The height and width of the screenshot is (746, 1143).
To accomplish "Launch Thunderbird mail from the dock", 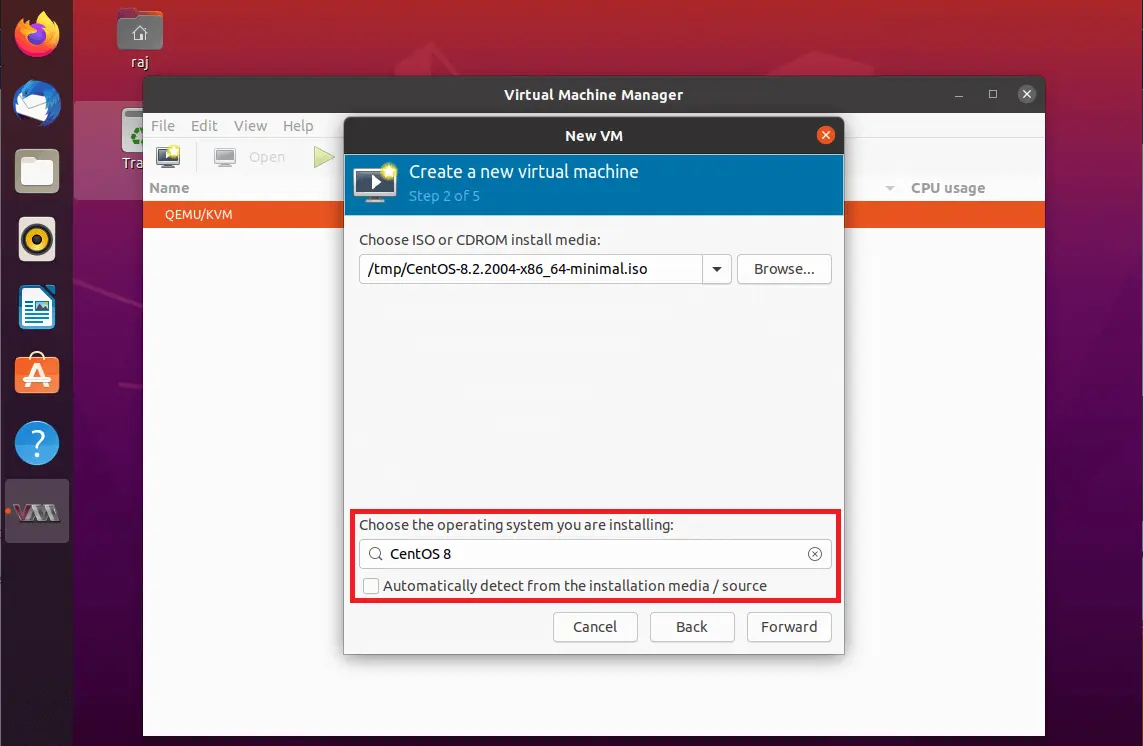I will click(36, 103).
